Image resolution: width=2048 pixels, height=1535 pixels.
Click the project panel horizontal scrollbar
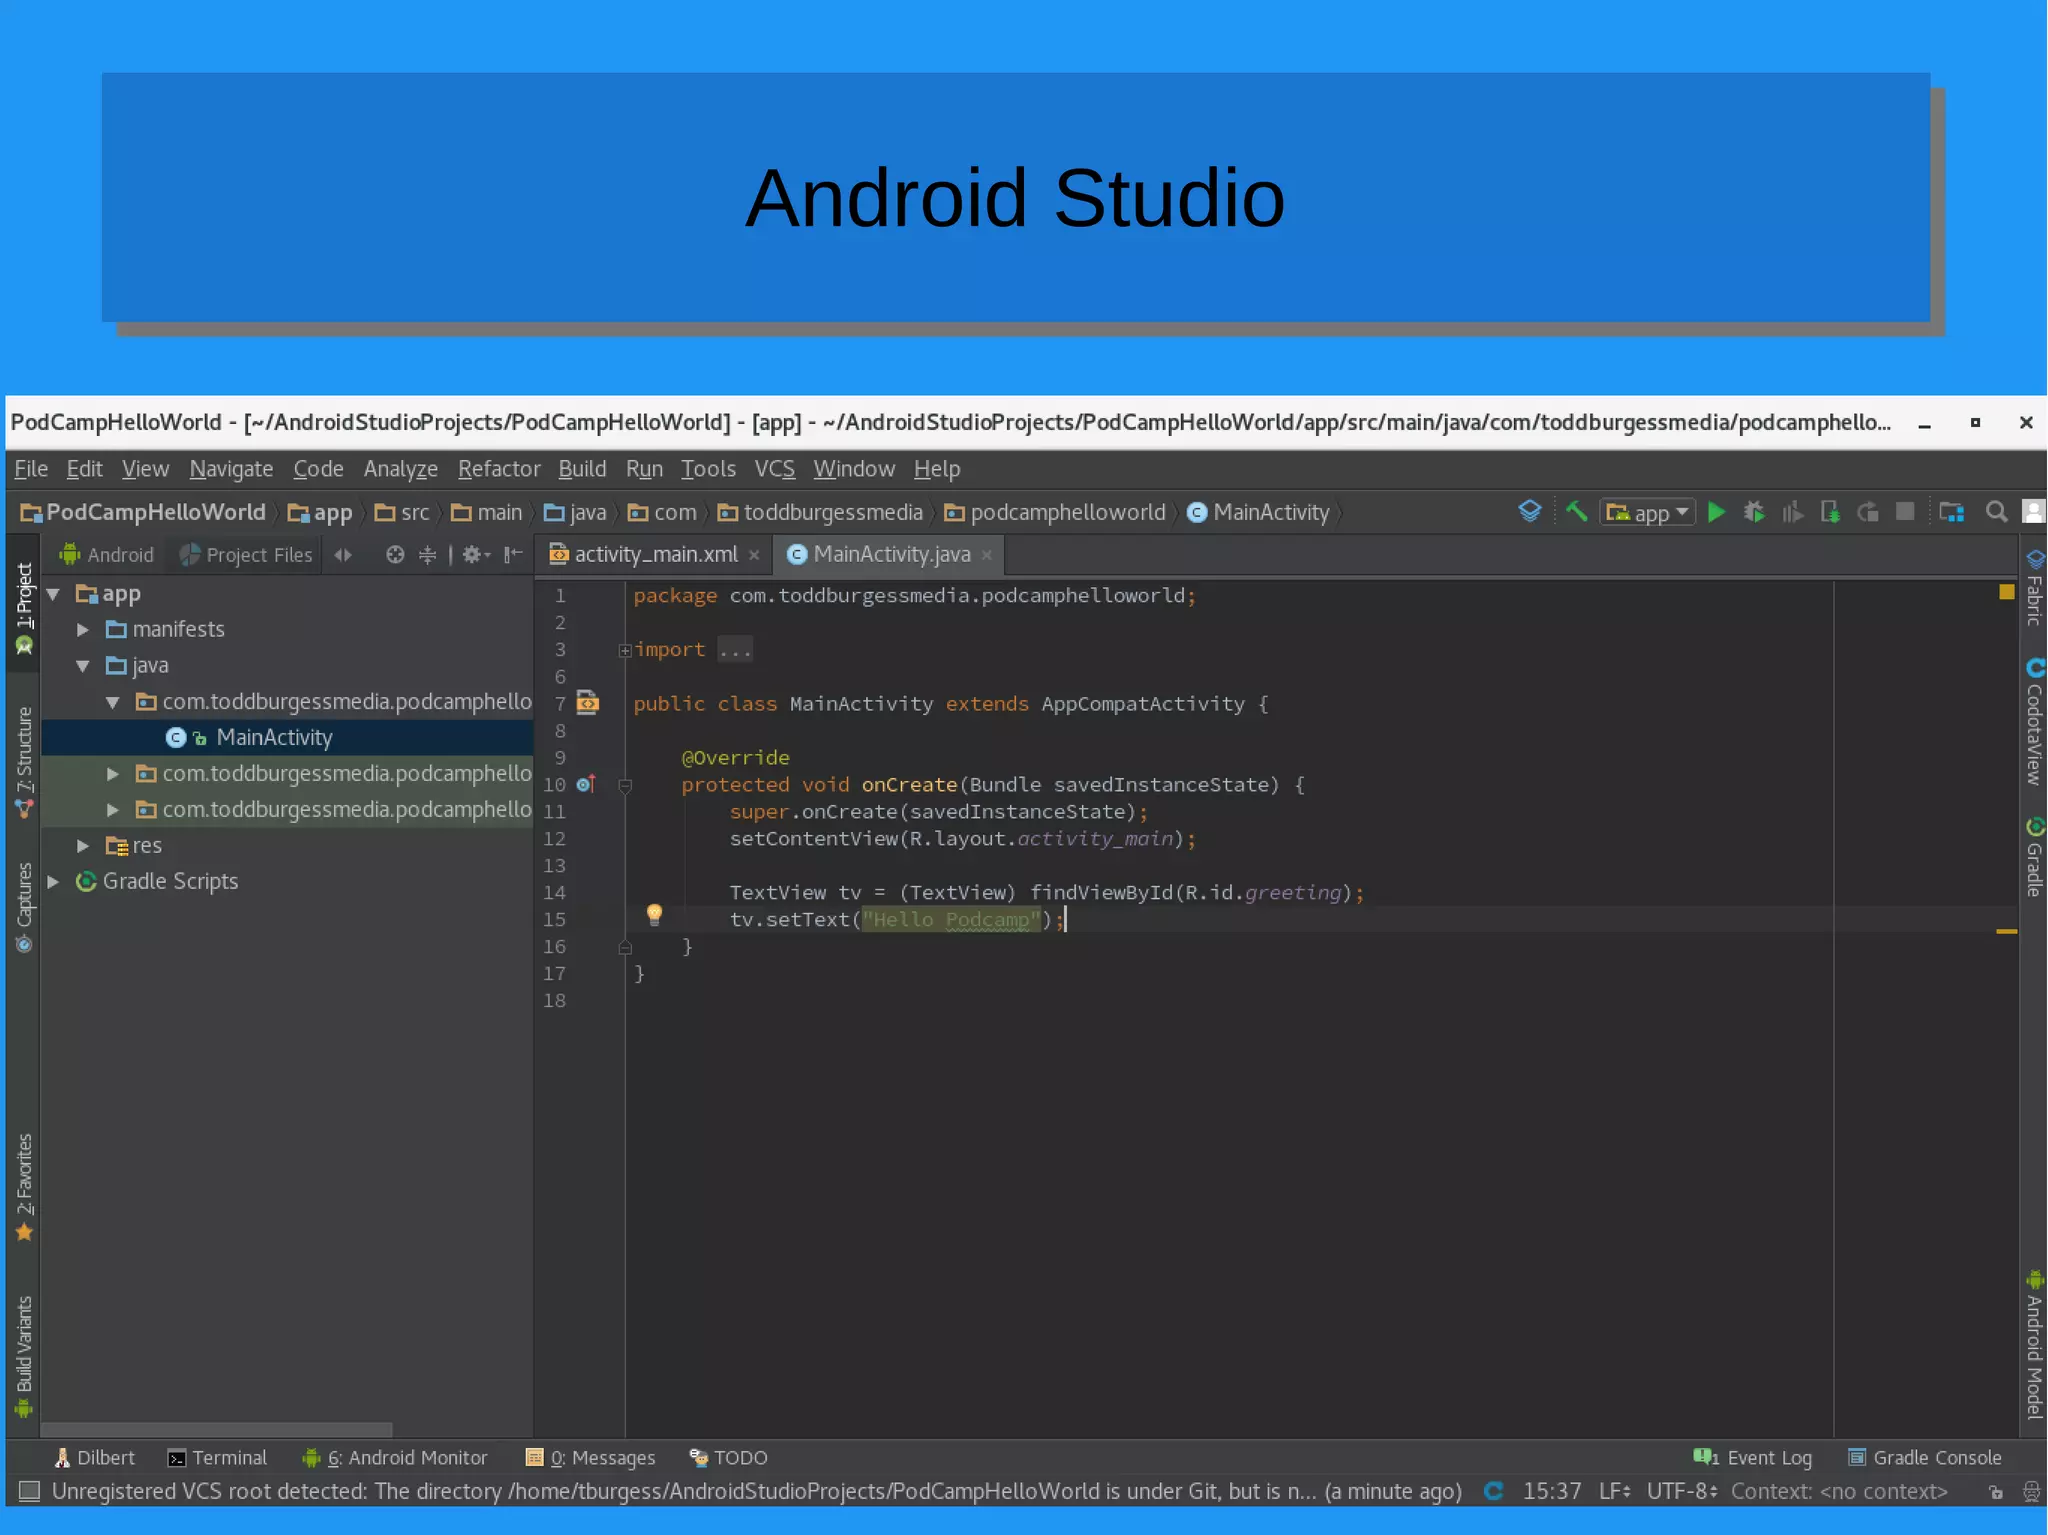click(216, 1429)
